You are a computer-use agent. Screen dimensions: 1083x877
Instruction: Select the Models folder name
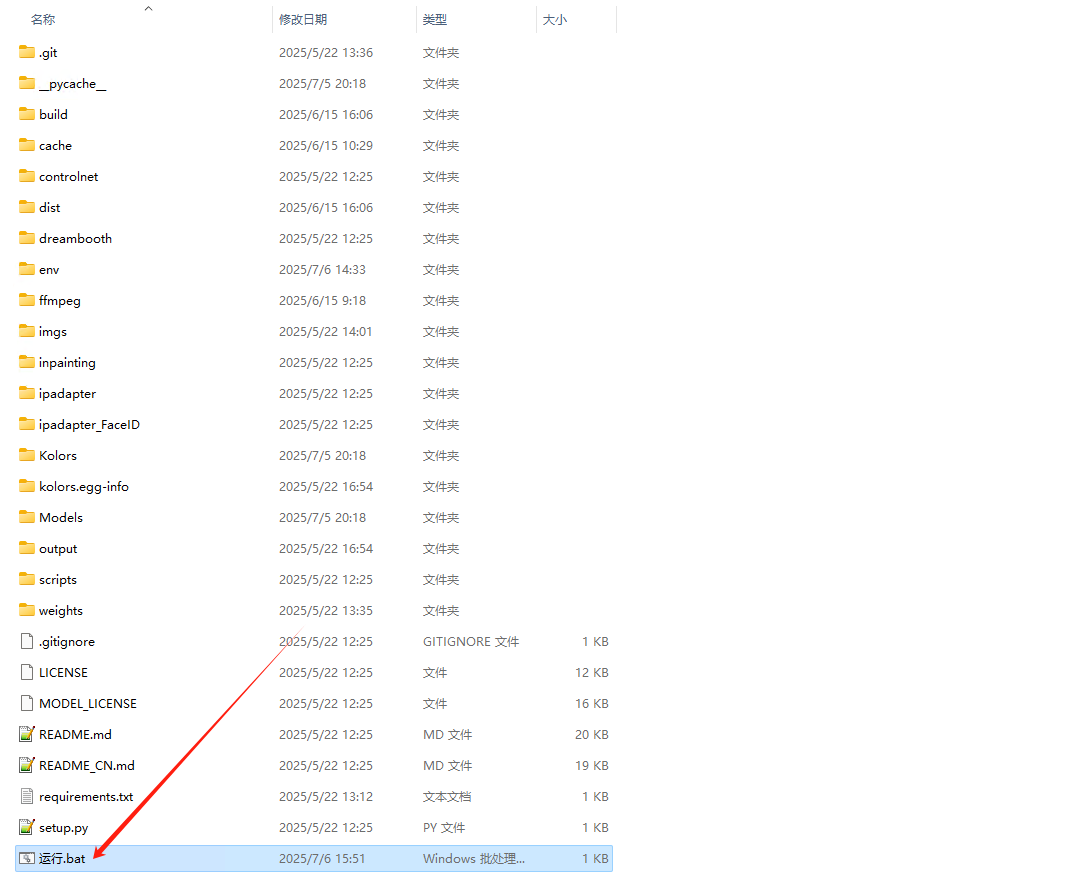pos(61,518)
